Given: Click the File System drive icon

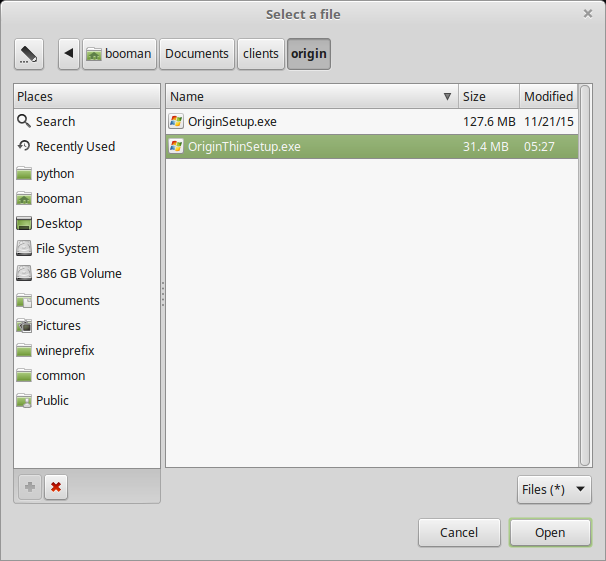Looking at the screenshot, I should point(24,248).
